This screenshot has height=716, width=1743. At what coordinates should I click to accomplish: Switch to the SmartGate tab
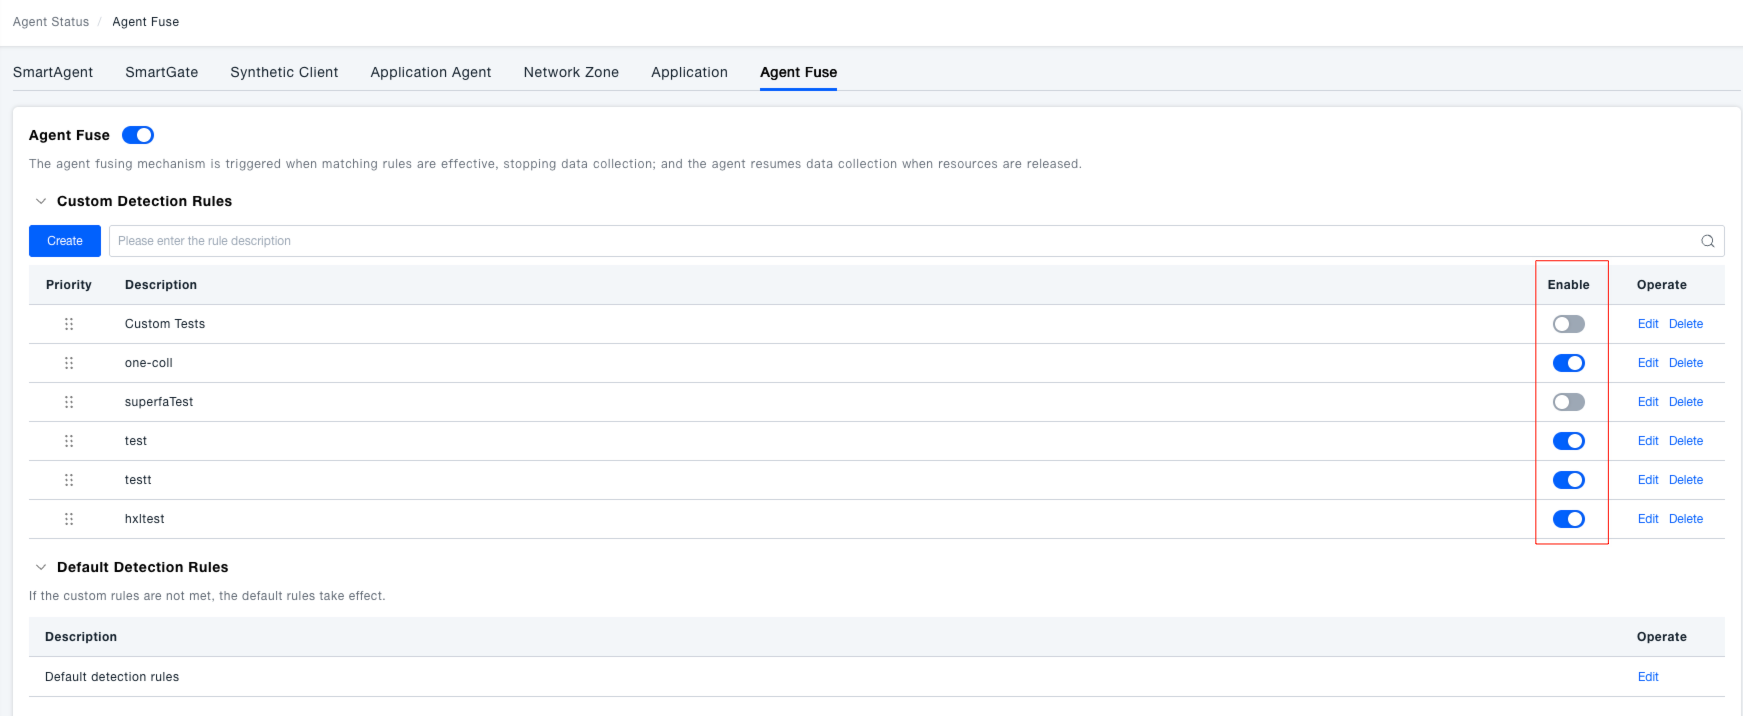point(161,72)
